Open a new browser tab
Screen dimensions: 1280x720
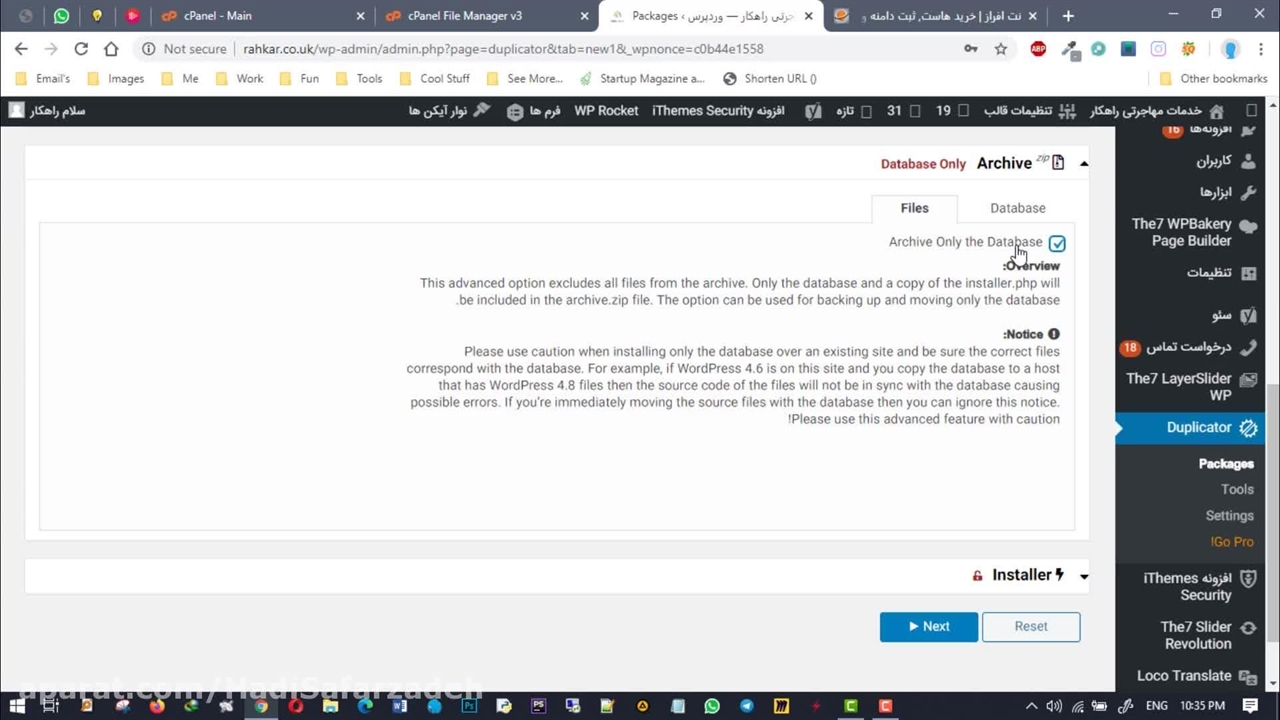(1068, 16)
